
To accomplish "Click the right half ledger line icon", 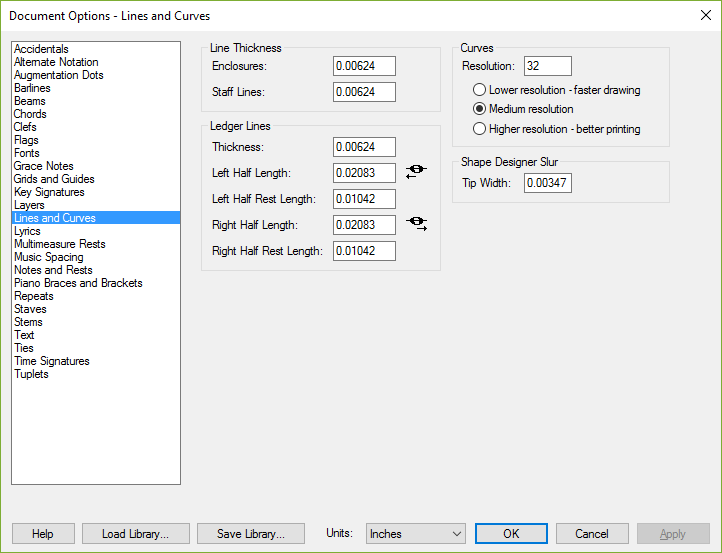I will coord(416,224).
